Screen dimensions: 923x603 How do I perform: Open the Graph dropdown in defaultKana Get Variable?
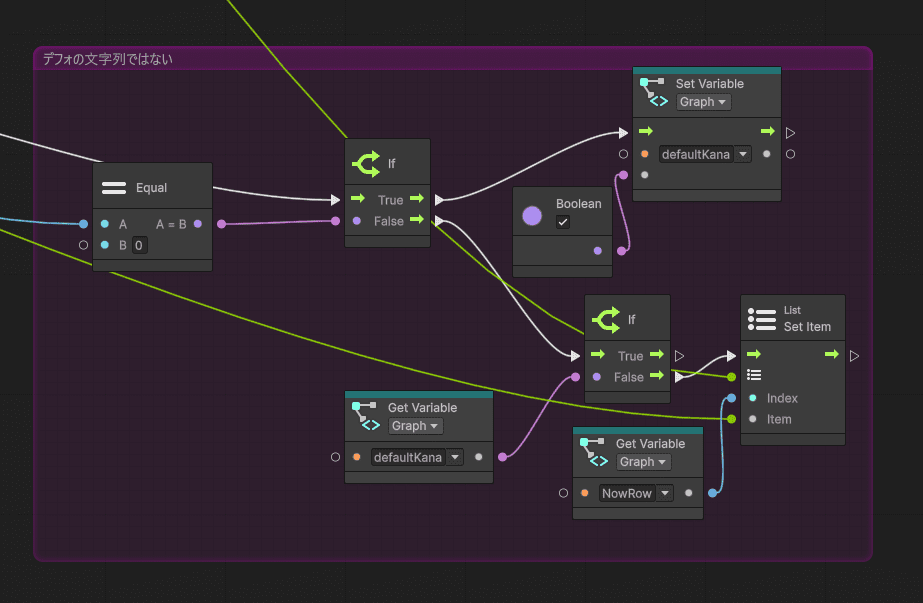pos(416,426)
